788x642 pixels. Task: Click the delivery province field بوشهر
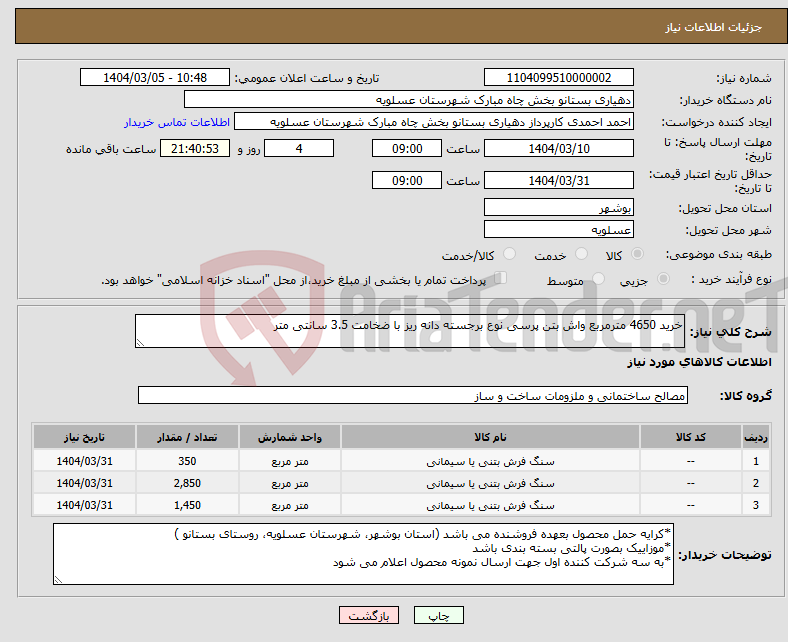(x=558, y=208)
